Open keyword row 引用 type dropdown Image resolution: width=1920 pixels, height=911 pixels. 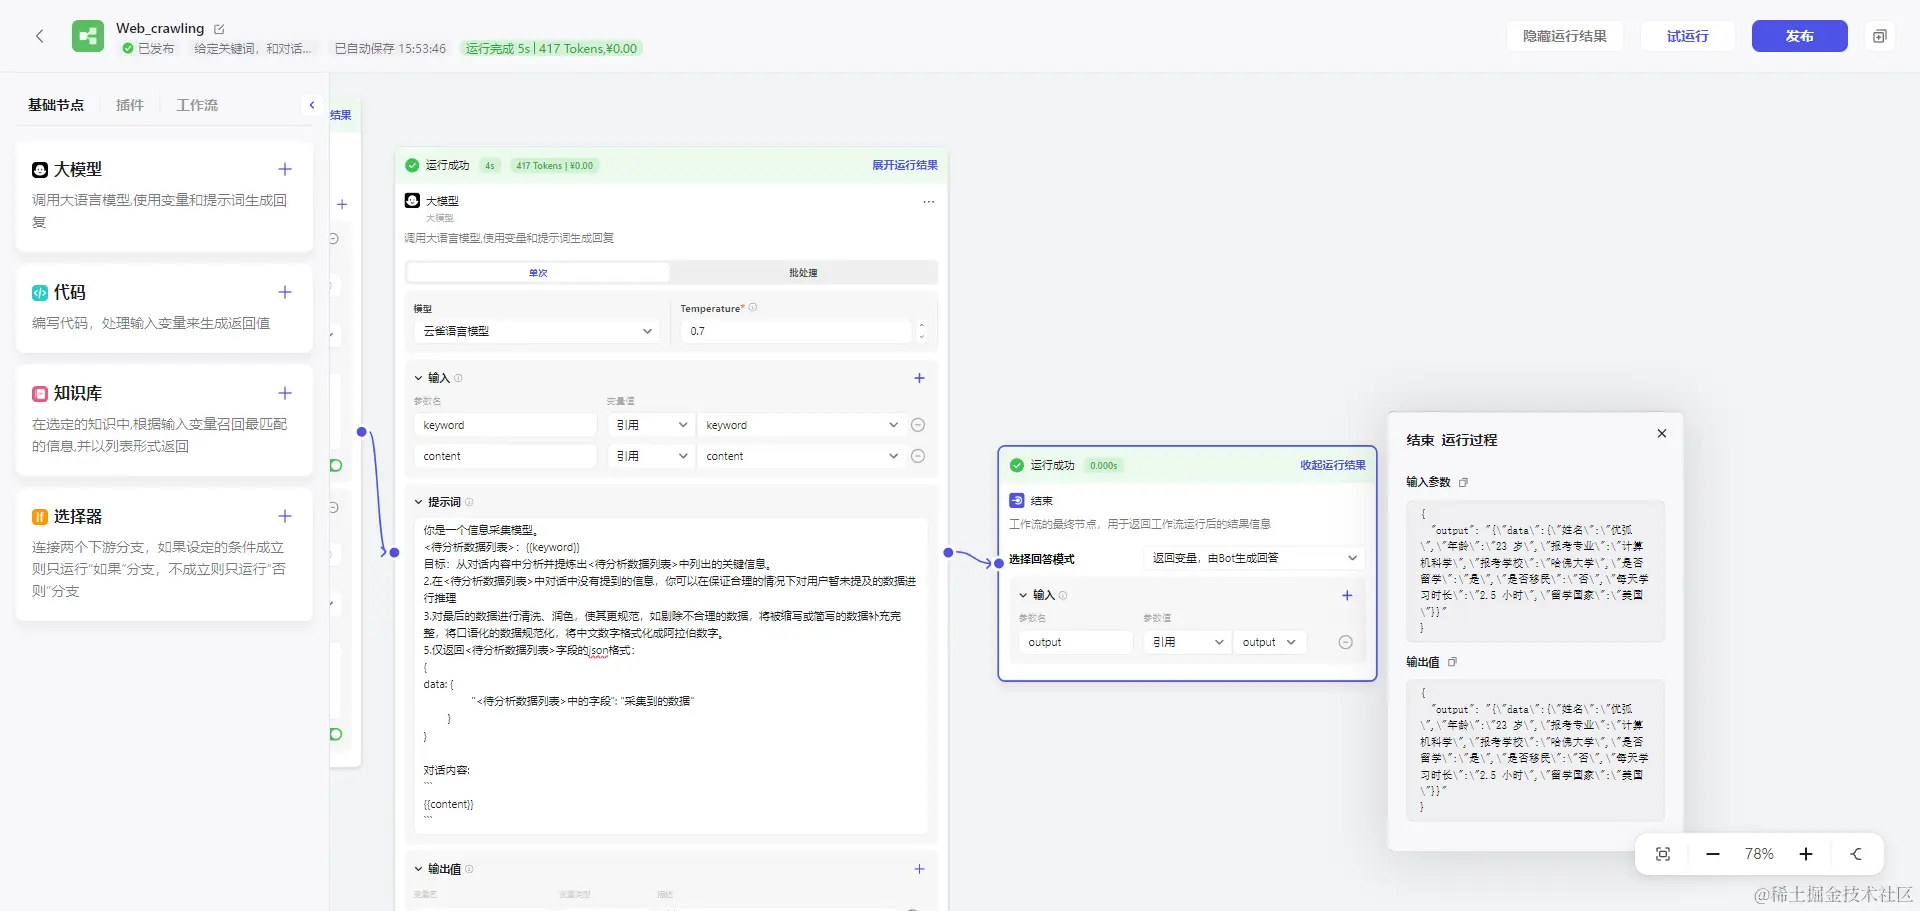(x=651, y=425)
